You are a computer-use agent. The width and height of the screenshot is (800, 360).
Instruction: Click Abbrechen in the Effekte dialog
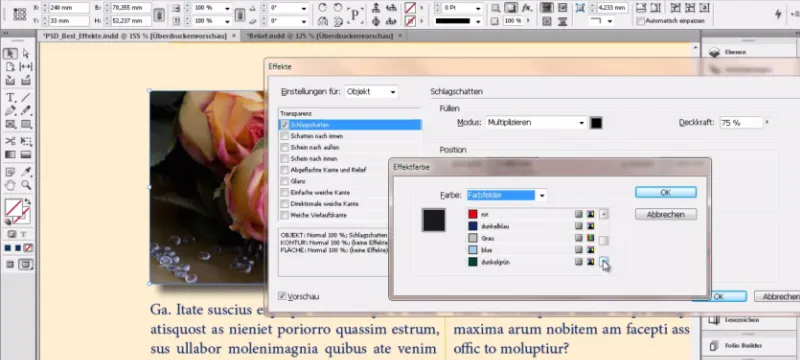[x=778, y=296]
